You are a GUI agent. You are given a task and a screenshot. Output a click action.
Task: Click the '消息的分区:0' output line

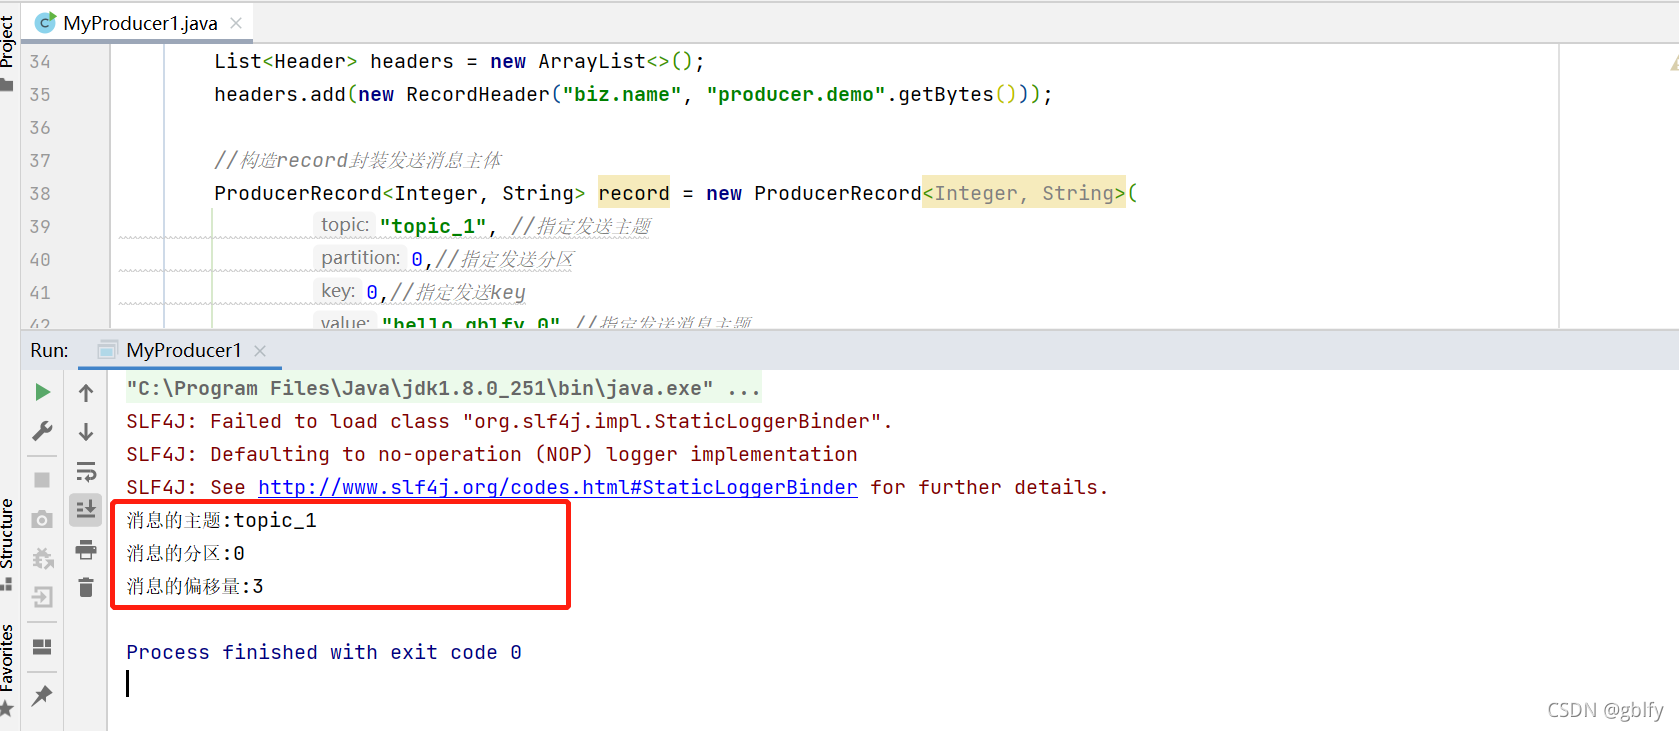[x=186, y=553]
